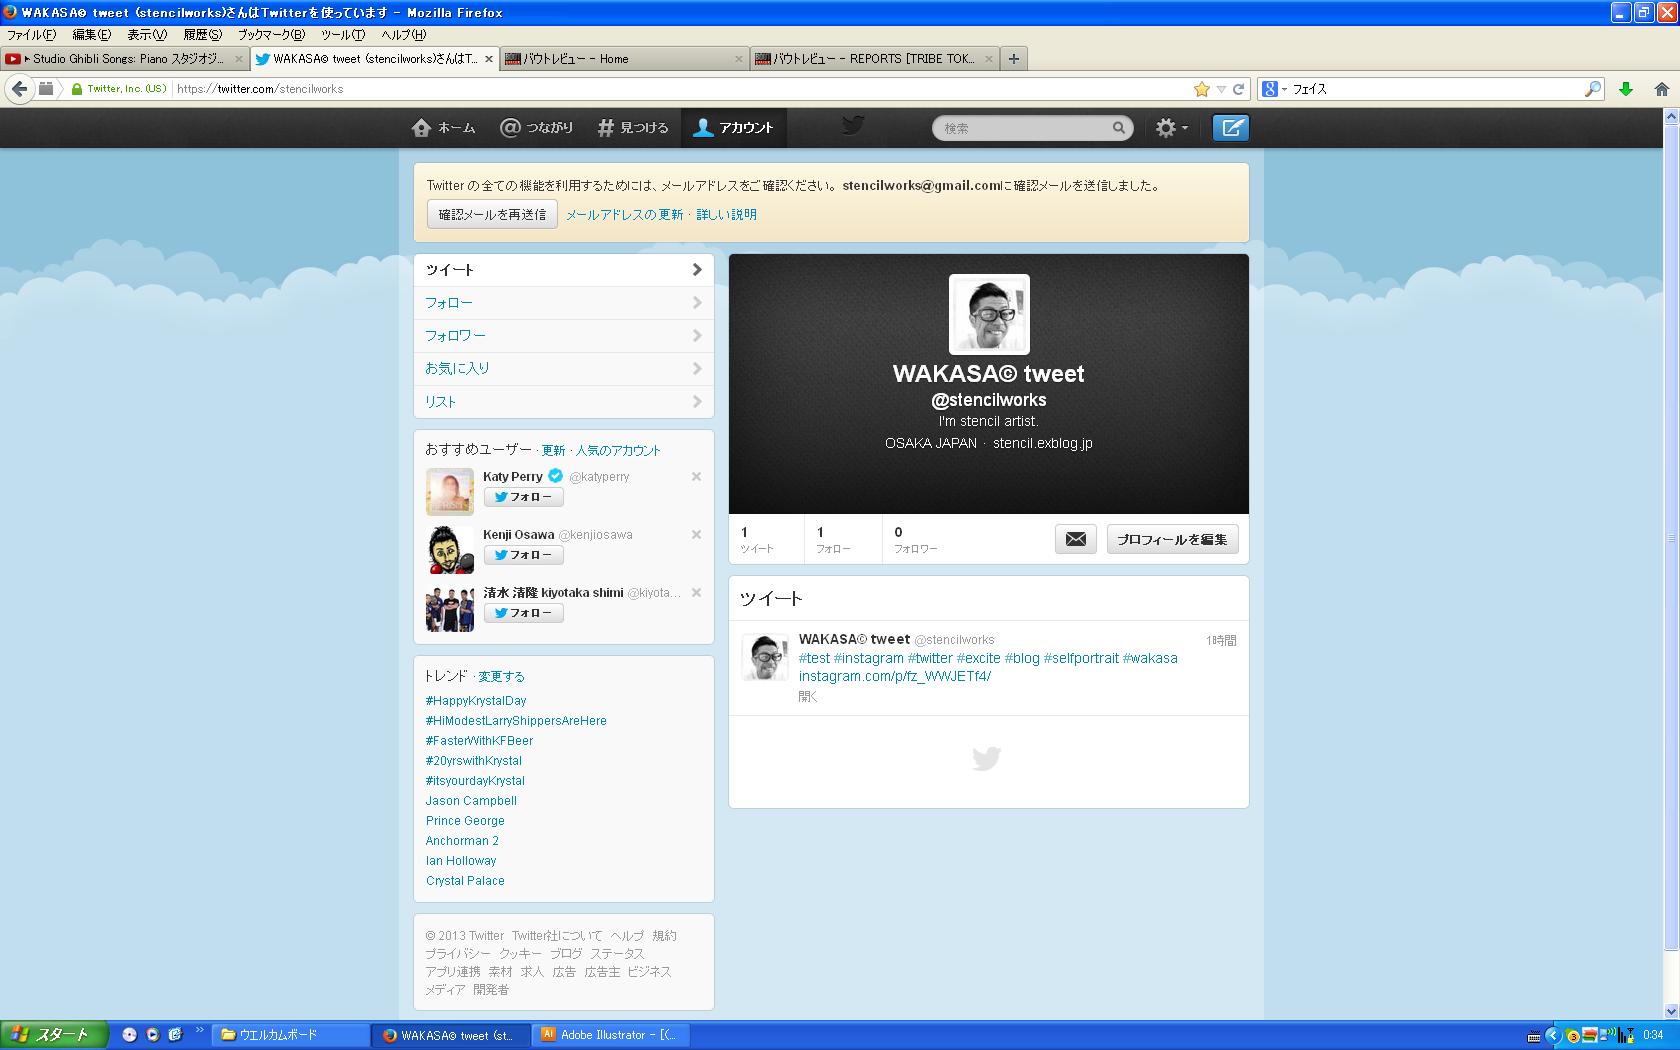Dismiss the Kenji Osawa suggestion

pyautogui.click(x=696, y=535)
